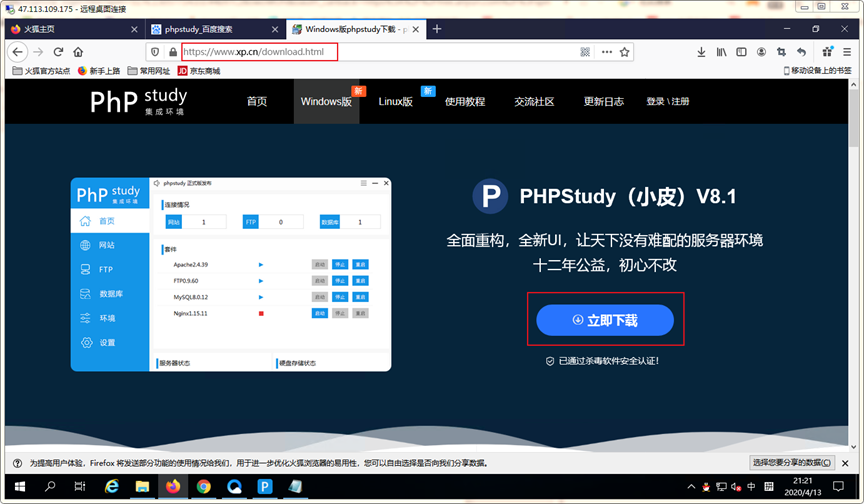Open the page actions three-dot menu

point(607,52)
